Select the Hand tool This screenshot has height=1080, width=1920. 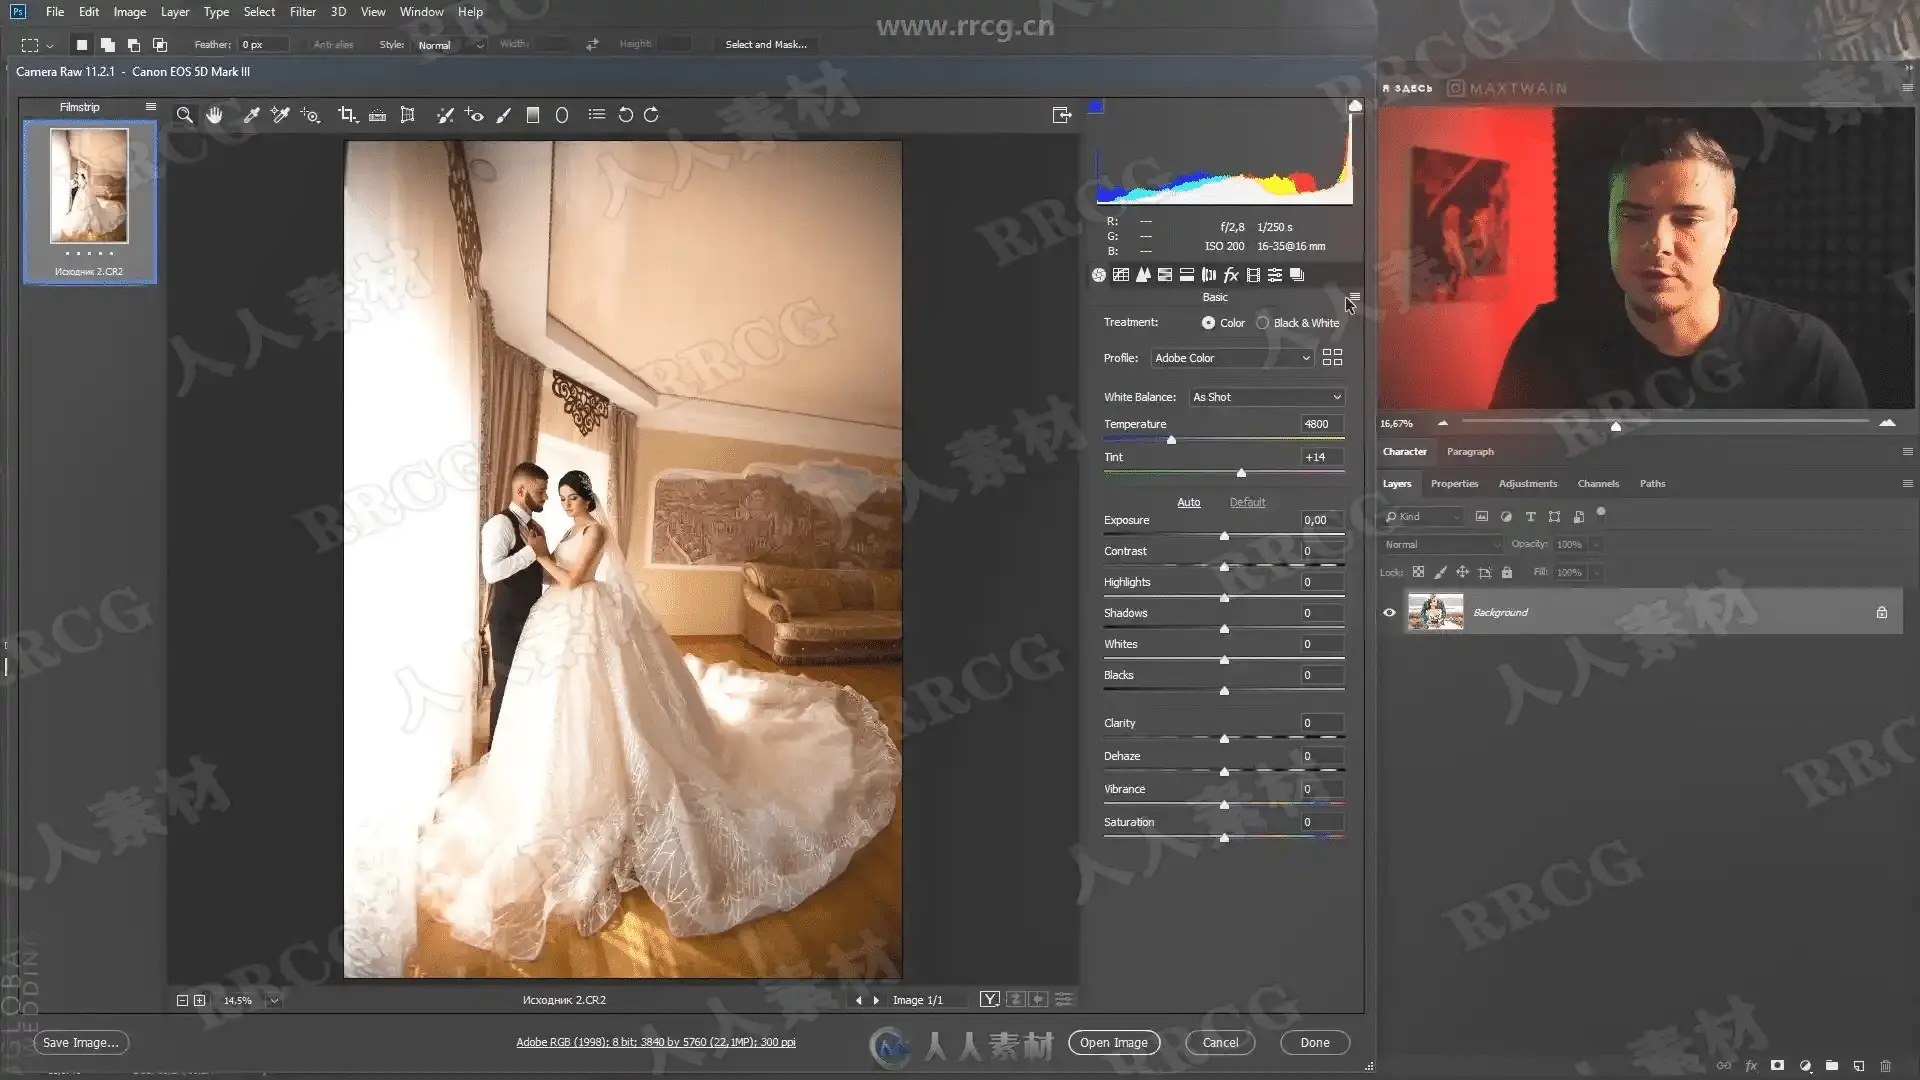(x=214, y=115)
